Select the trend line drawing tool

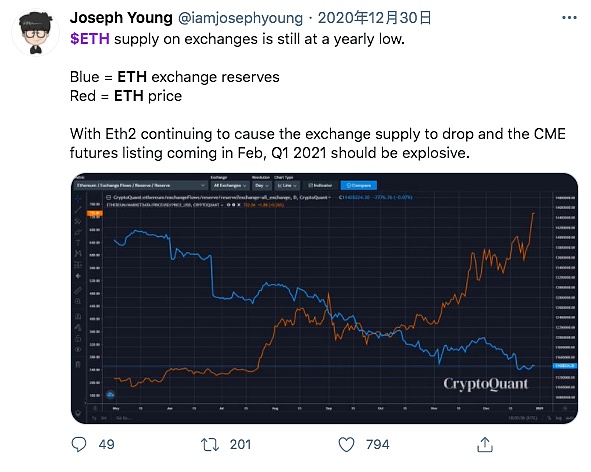click(x=78, y=210)
